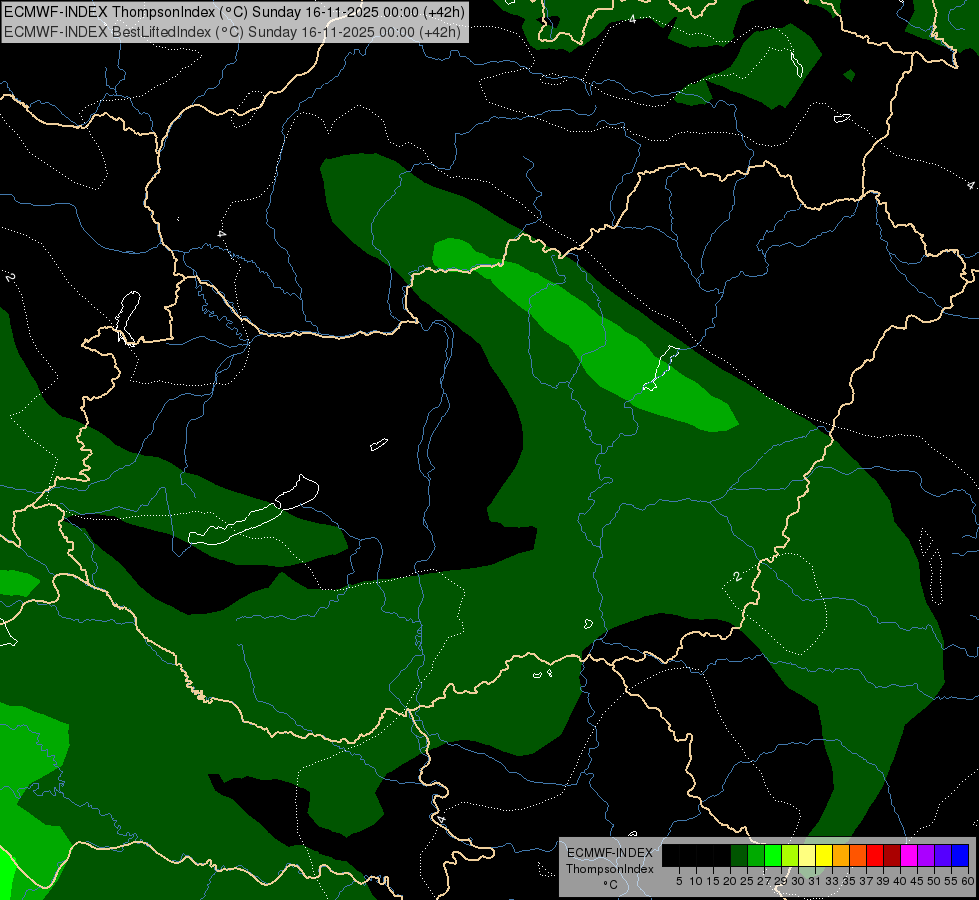This screenshot has height=900, width=979.
Task: Click the legend tick label '27'
Action: pos(764,881)
